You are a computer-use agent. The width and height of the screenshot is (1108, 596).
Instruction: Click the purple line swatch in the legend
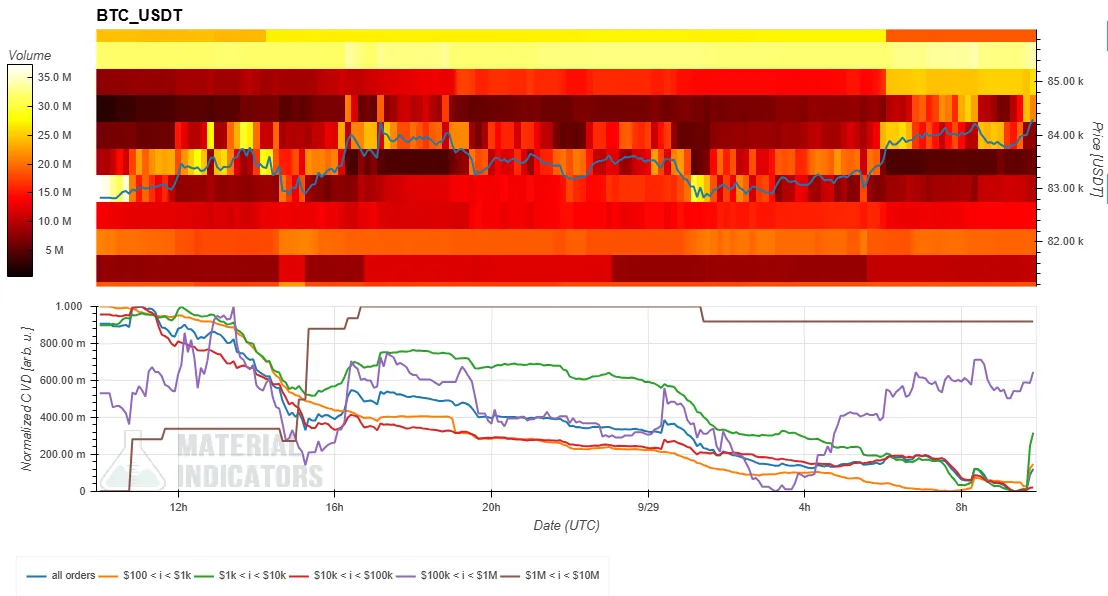click(x=406, y=575)
